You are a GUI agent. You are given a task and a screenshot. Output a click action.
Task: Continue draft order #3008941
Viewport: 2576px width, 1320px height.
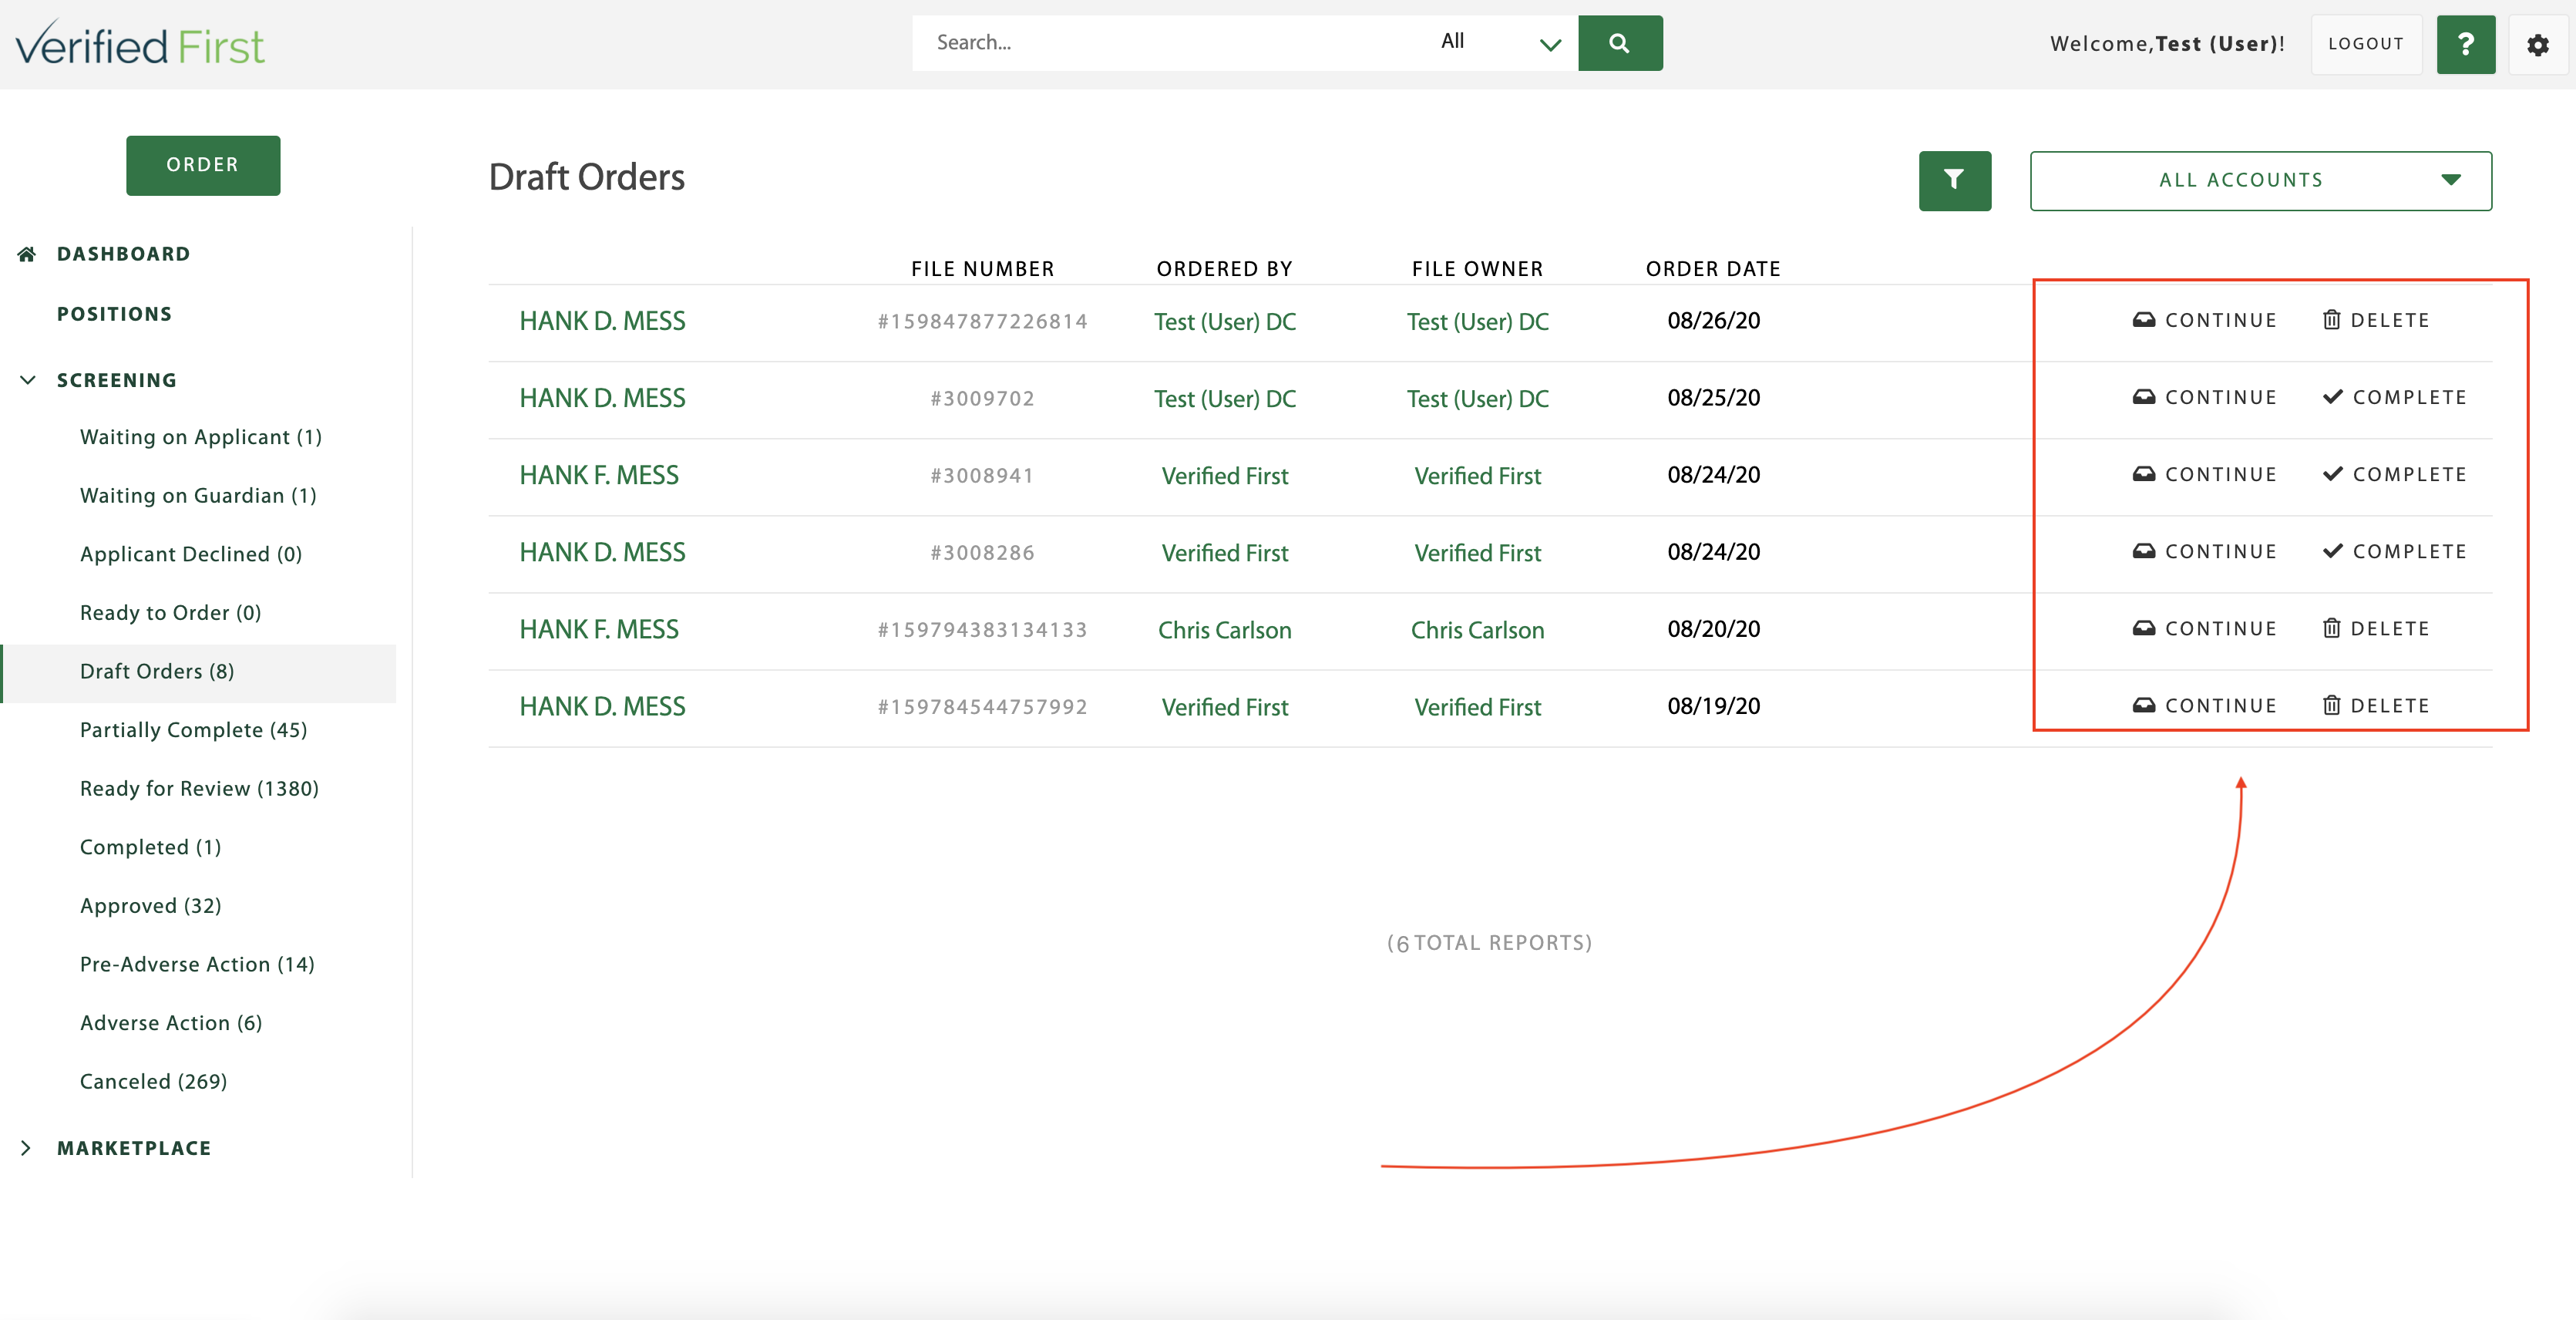pyautogui.click(x=2204, y=474)
